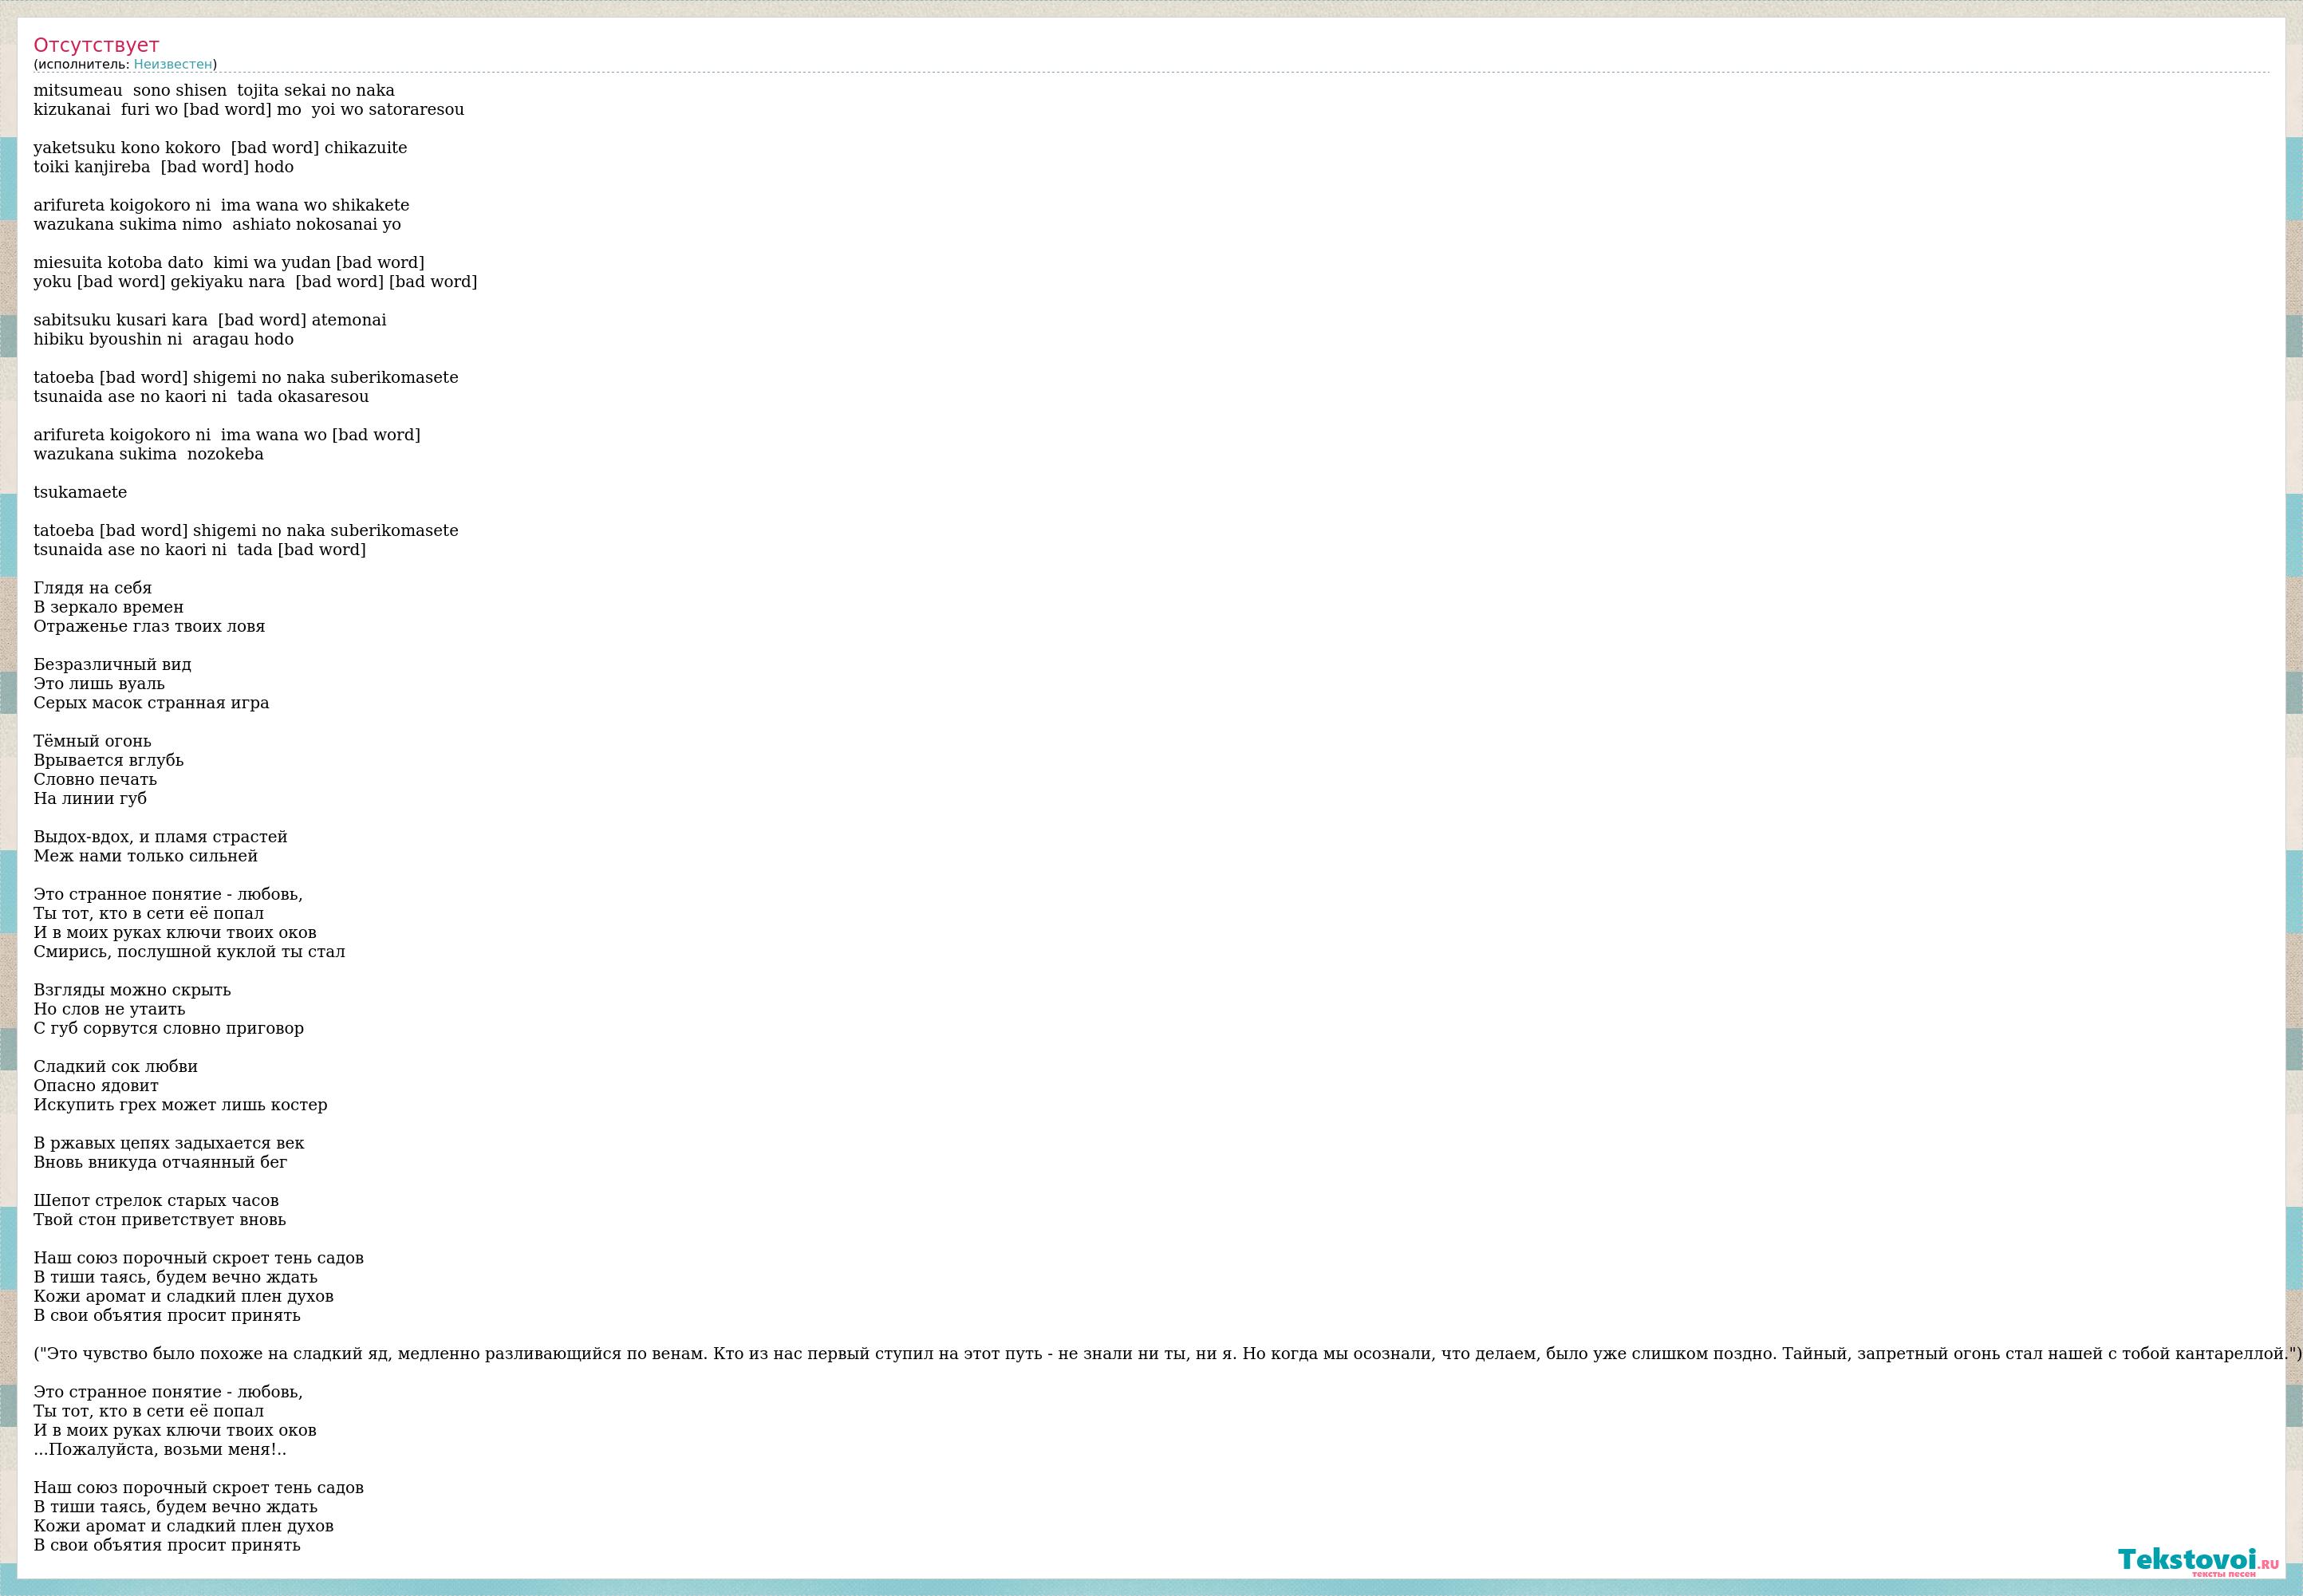Click the line "В зеркало времен"
Viewport: 2303px width, 1596px height.
point(109,608)
